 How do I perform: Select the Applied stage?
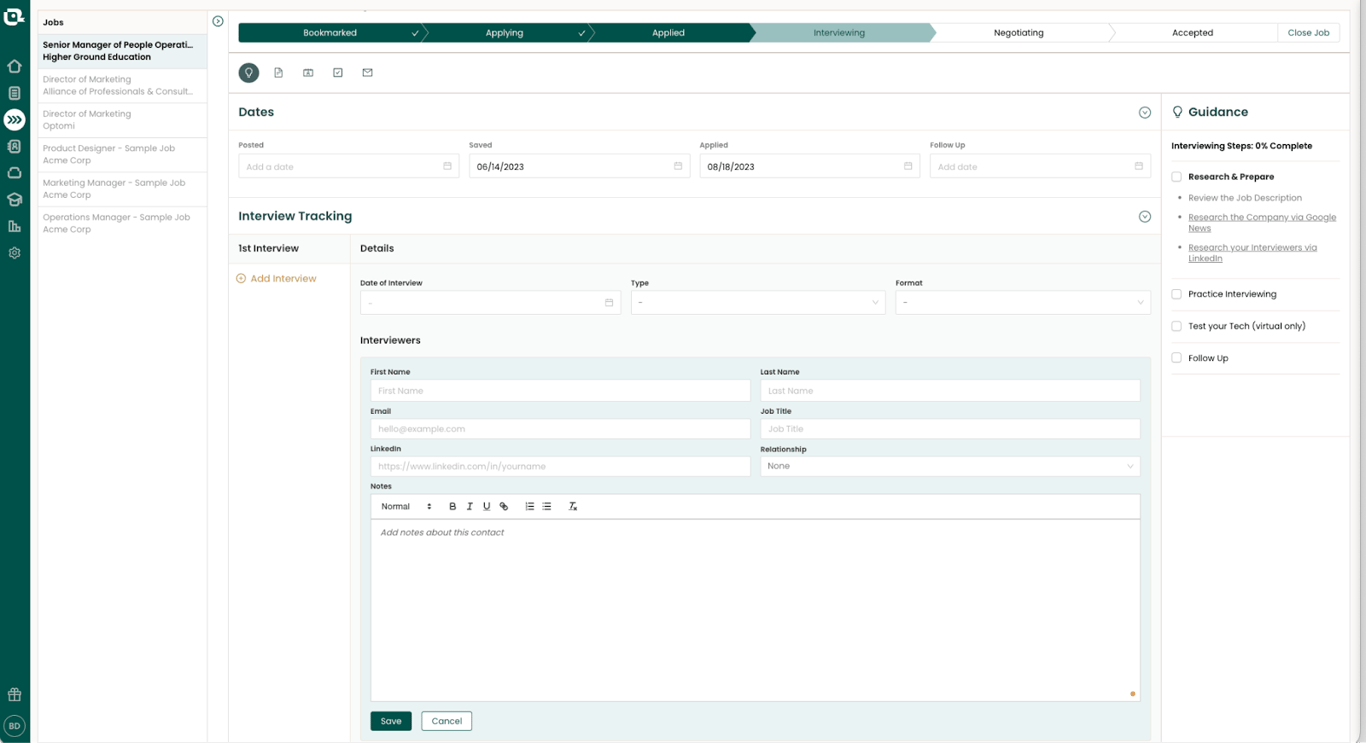[668, 33]
